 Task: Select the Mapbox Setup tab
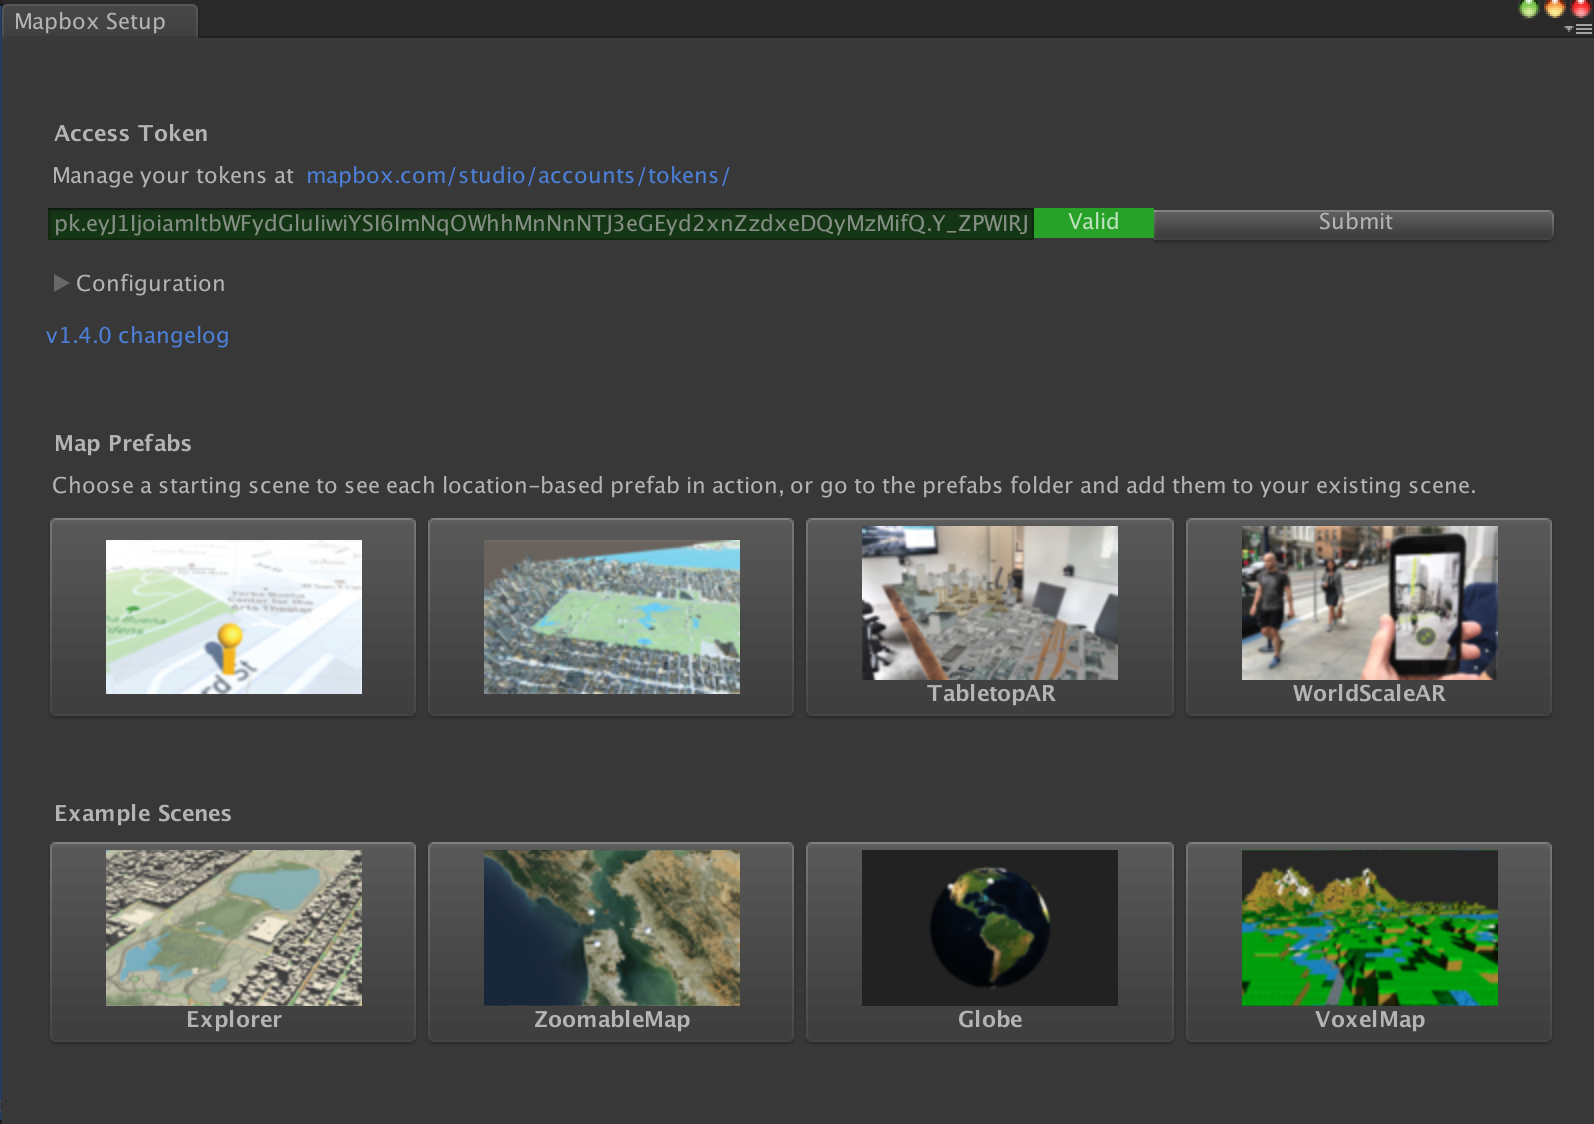click(98, 21)
